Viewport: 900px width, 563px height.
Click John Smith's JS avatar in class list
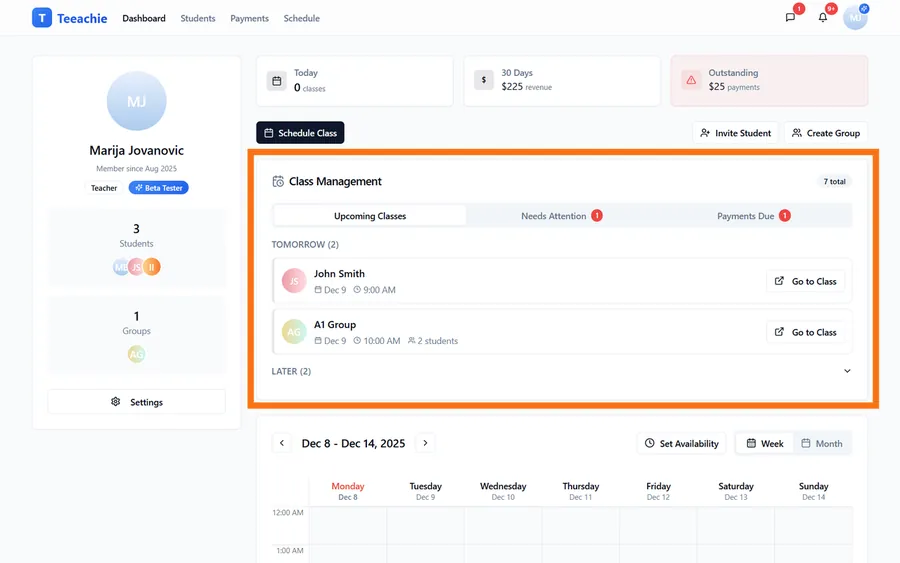[294, 281]
